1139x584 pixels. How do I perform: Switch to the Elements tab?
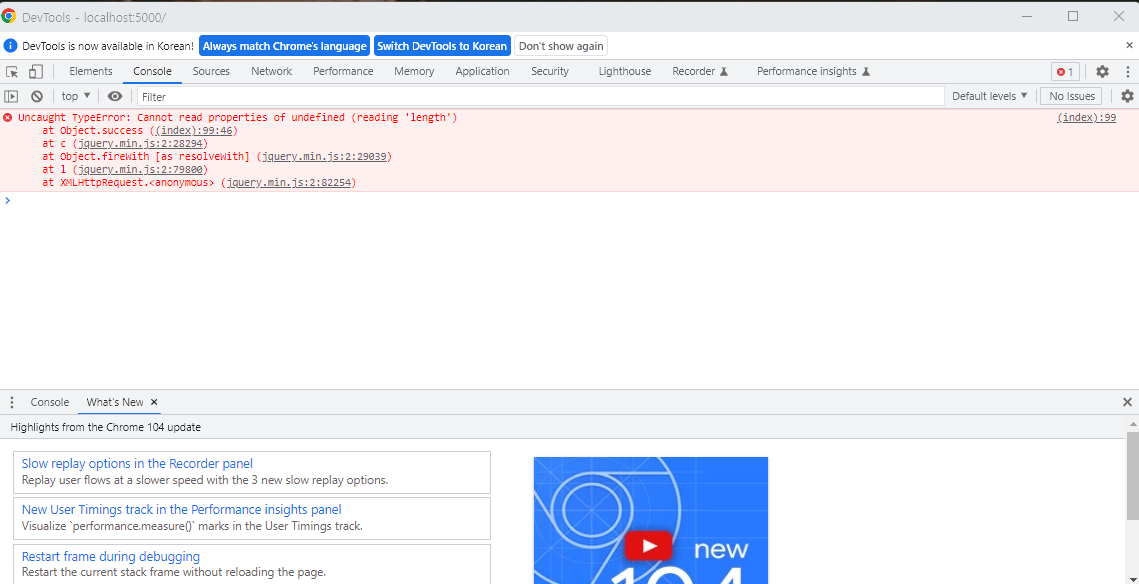[91, 71]
